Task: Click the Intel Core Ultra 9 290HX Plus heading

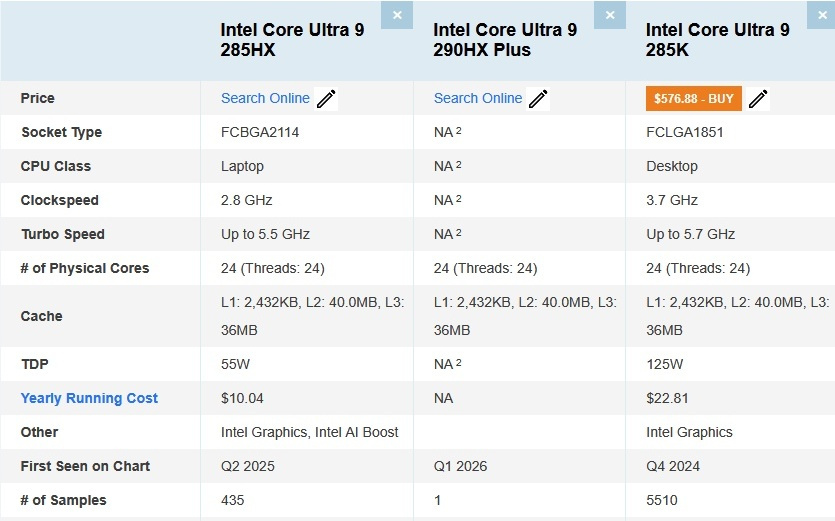Action: [x=505, y=39]
